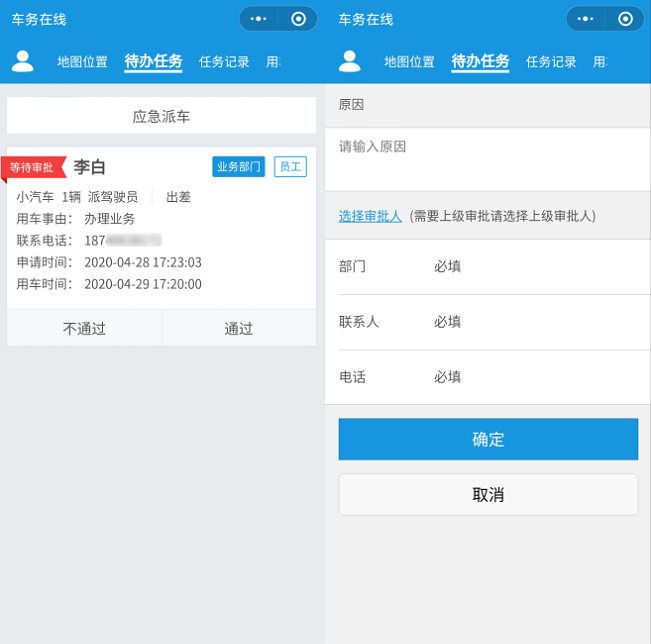
Task: Open 任务记录 tab in left screen
Action: point(224,62)
